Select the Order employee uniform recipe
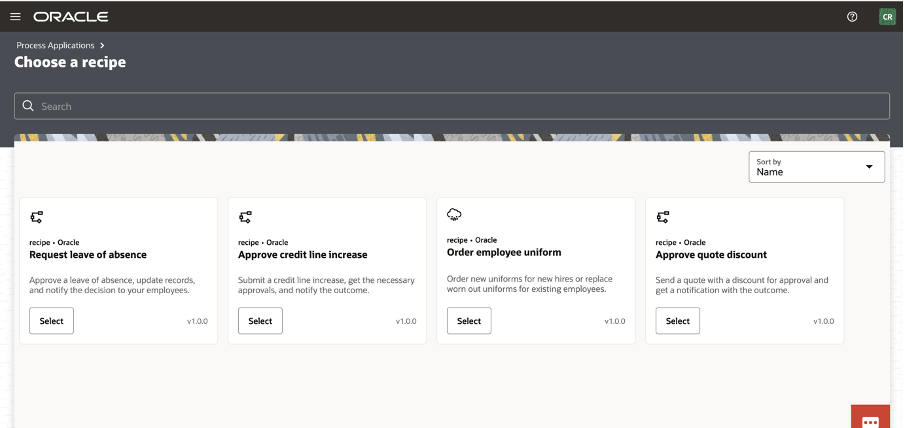 [469, 321]
